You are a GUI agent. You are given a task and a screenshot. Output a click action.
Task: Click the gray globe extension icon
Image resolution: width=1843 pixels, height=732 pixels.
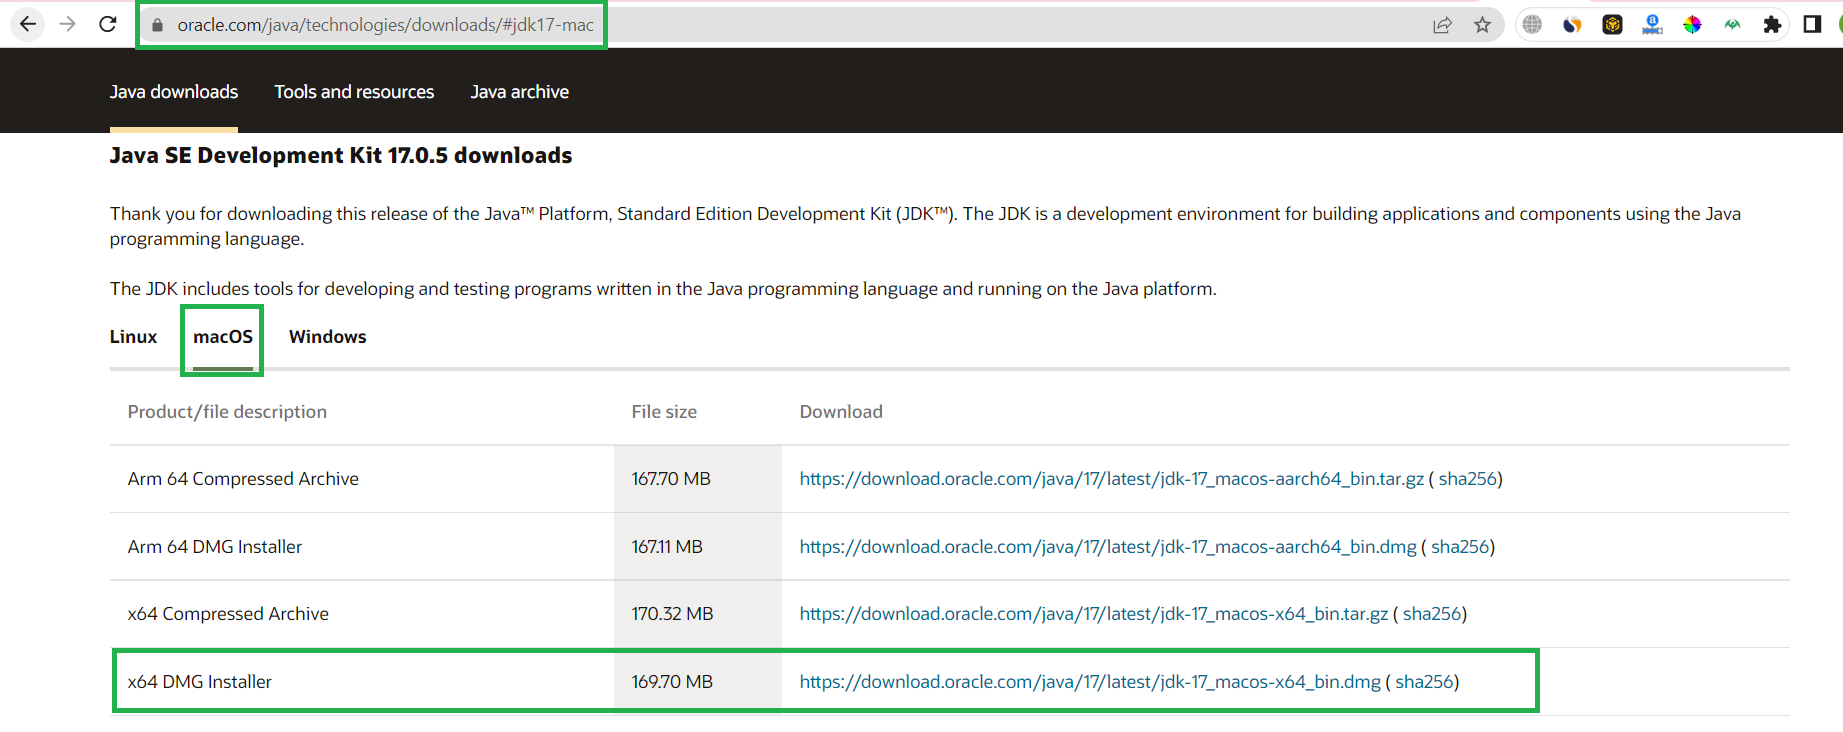click(1532, 25)
